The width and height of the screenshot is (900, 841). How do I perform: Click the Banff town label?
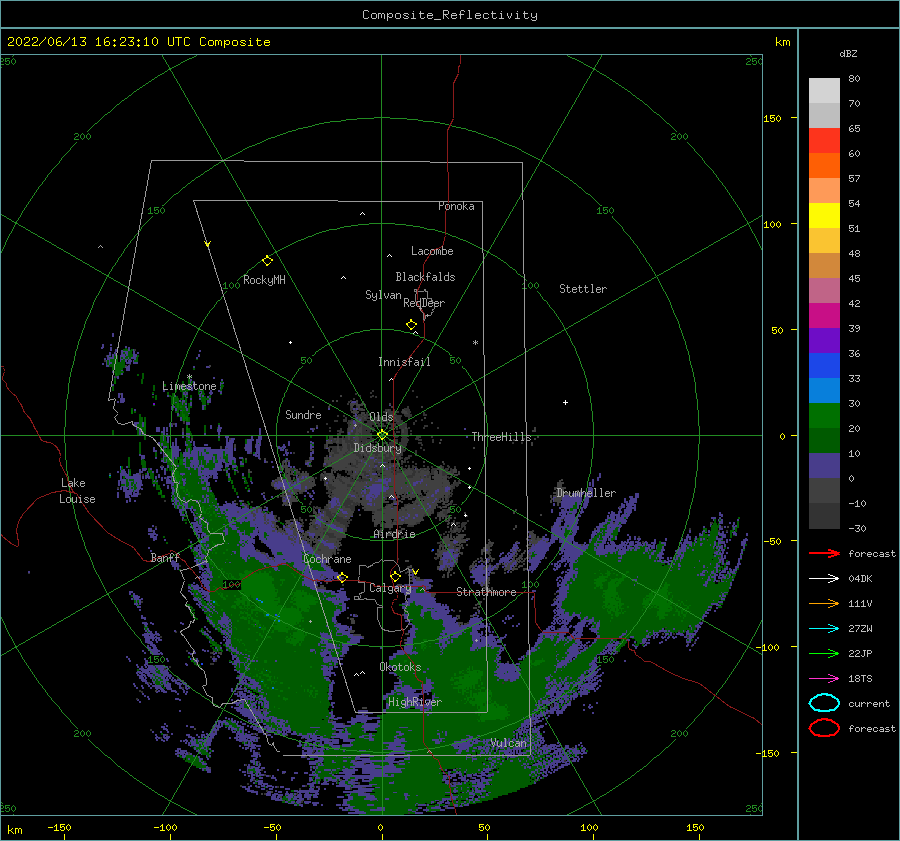[x=165, y=557]
